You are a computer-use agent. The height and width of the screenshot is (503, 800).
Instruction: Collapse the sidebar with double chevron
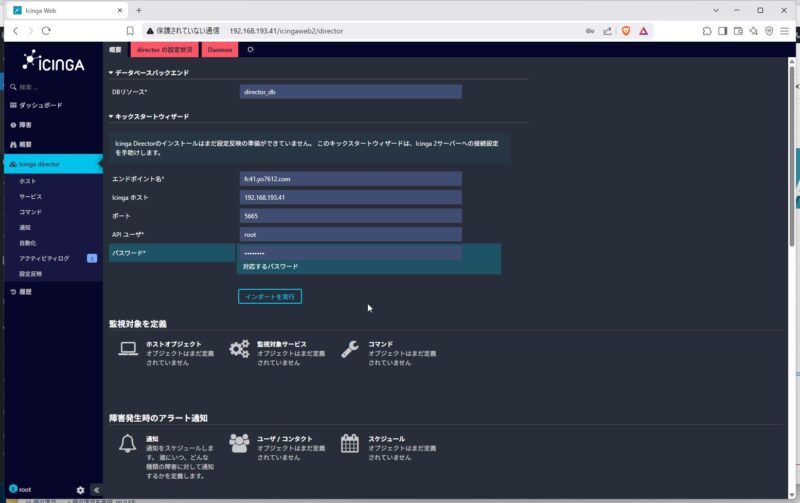96,490
